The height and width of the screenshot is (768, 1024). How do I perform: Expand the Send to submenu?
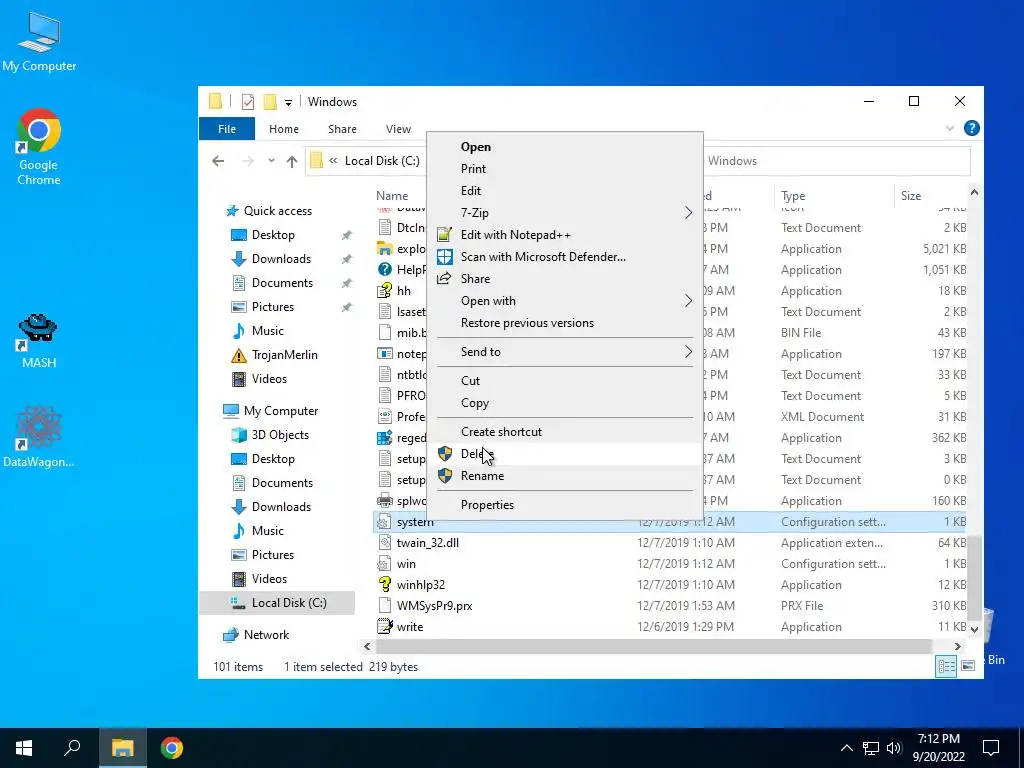[x=688, y=351]
